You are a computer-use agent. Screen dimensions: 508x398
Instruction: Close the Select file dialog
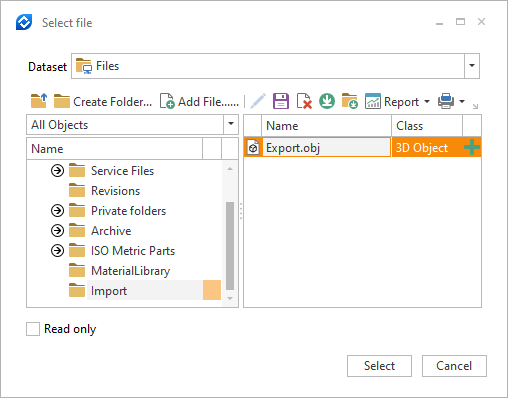(x=481, y=22)
